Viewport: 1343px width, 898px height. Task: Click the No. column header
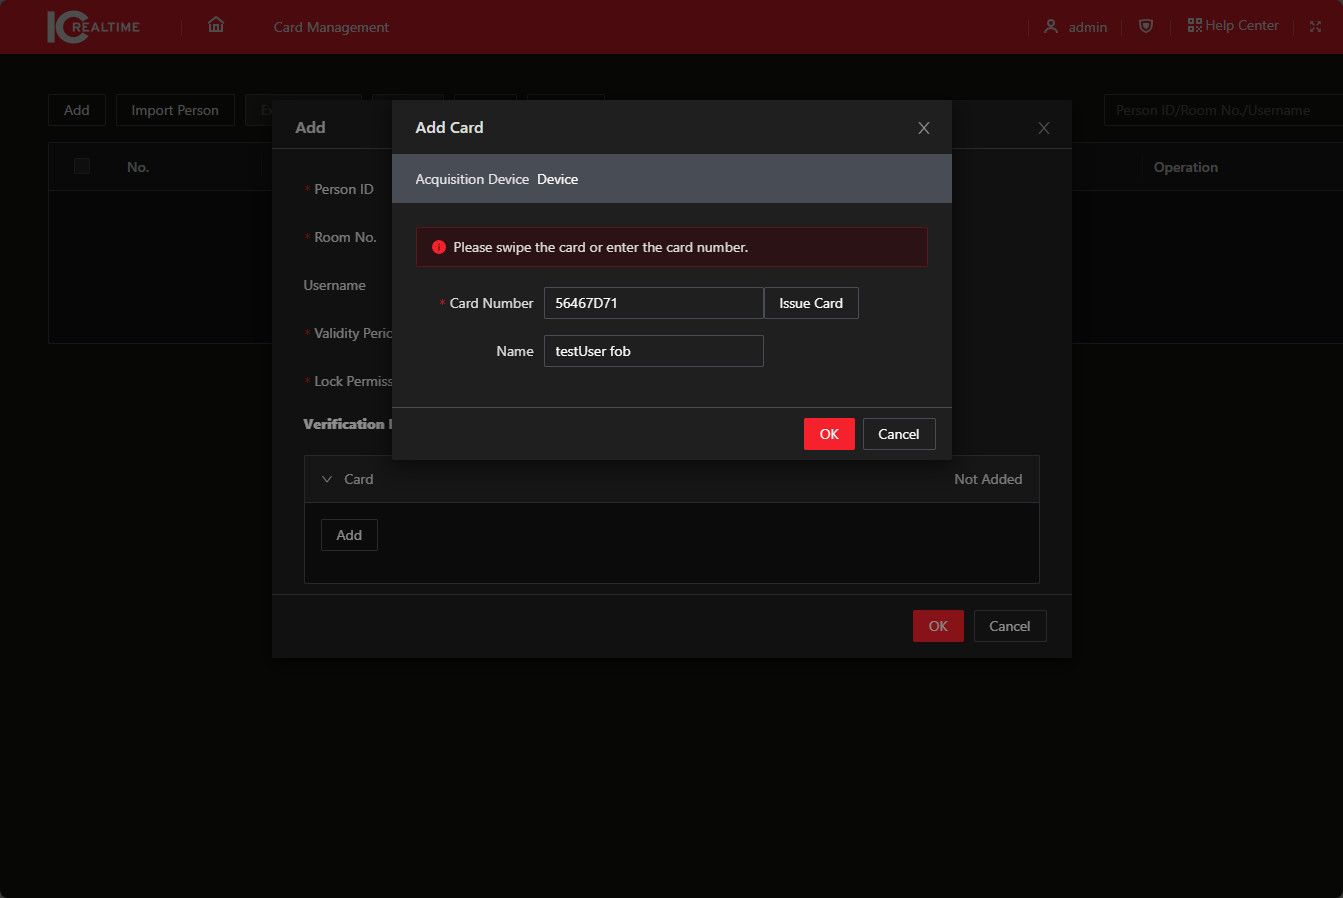(138, 167)
